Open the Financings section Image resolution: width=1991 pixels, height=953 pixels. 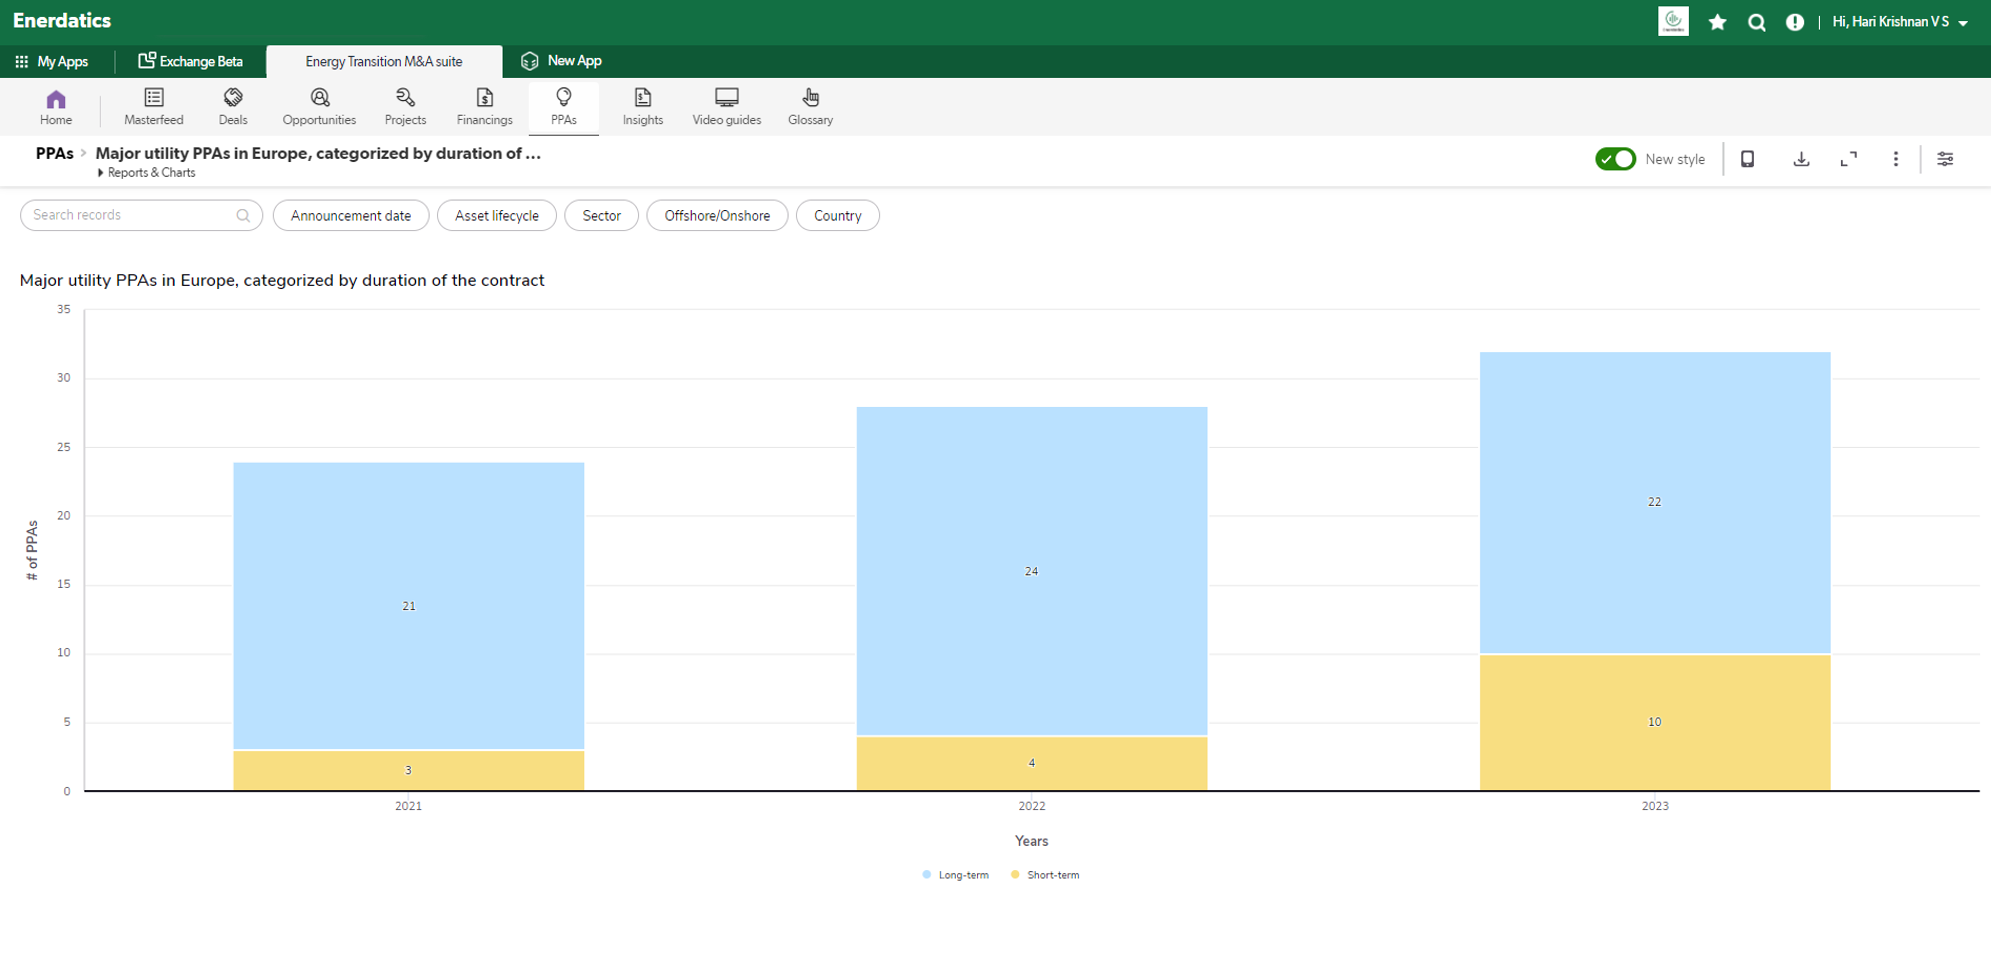[484, 106]
